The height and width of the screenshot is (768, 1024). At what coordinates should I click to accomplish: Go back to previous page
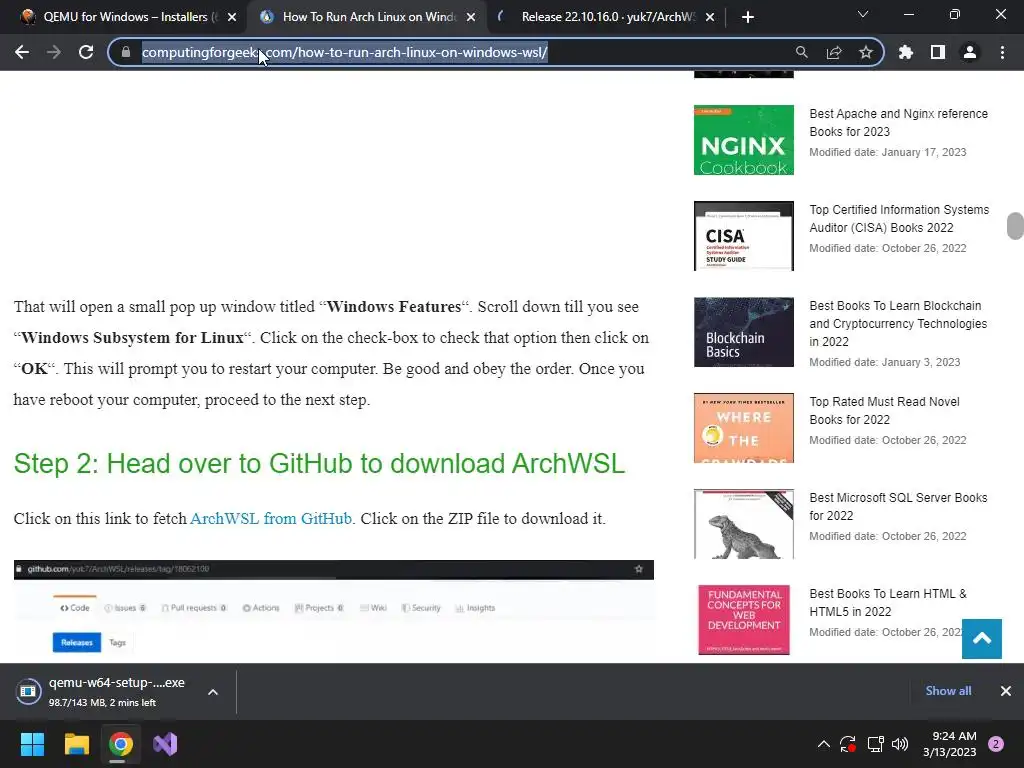[x=22, y=52]
